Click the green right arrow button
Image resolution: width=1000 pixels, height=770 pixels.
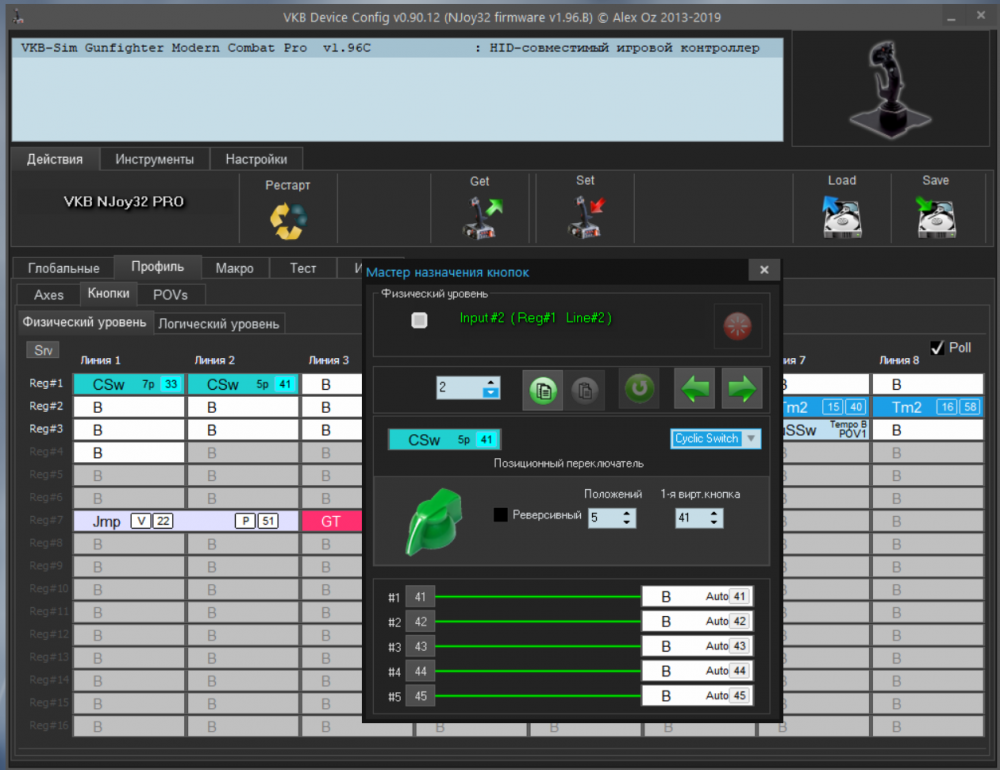pyautogui.click(x=741, y=389)
